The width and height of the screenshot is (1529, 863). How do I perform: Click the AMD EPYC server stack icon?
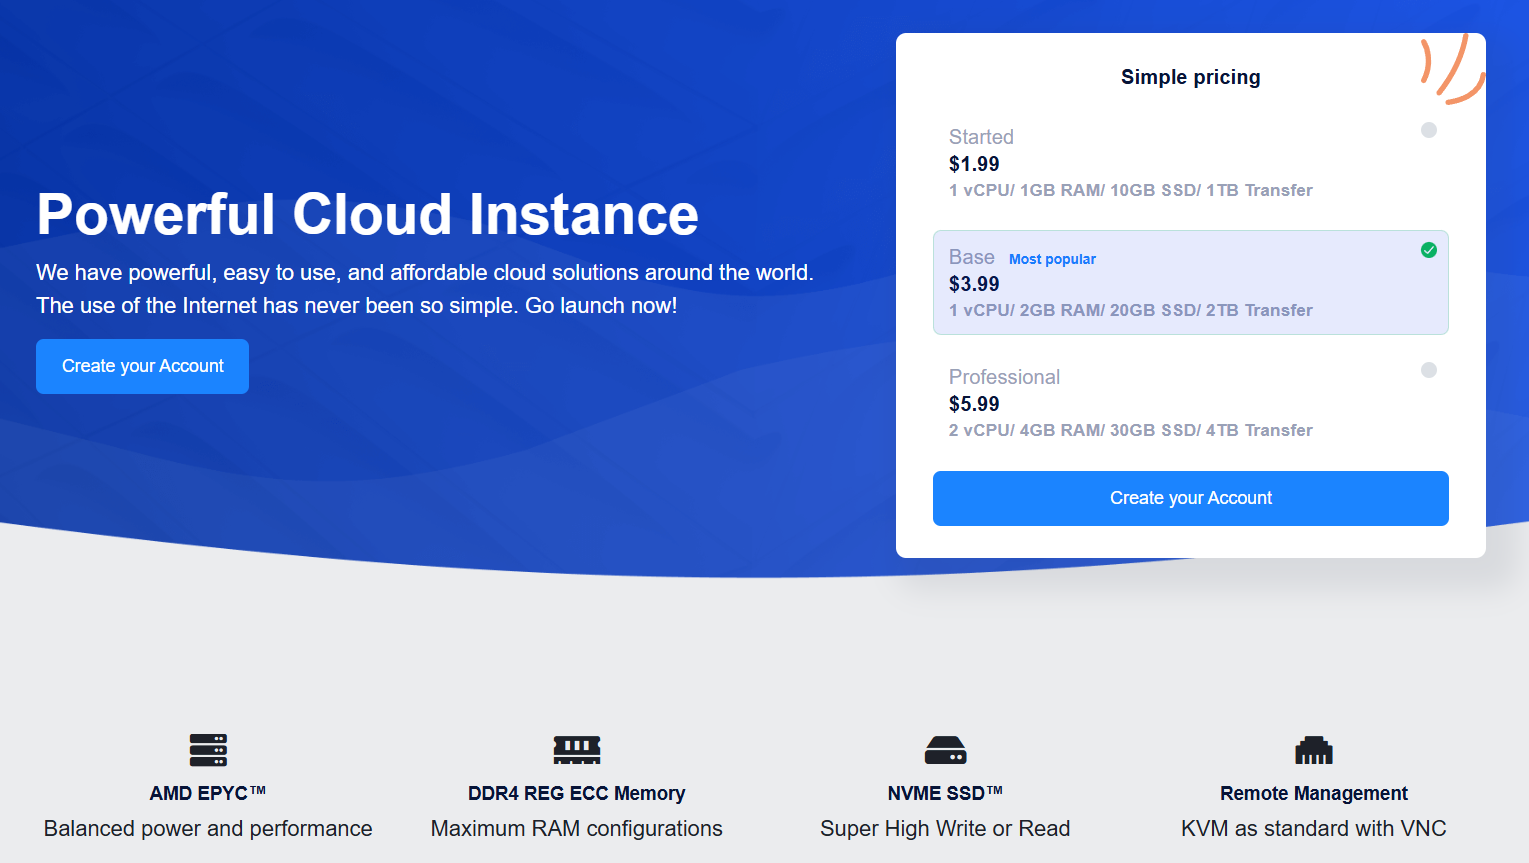coord(208,750)
